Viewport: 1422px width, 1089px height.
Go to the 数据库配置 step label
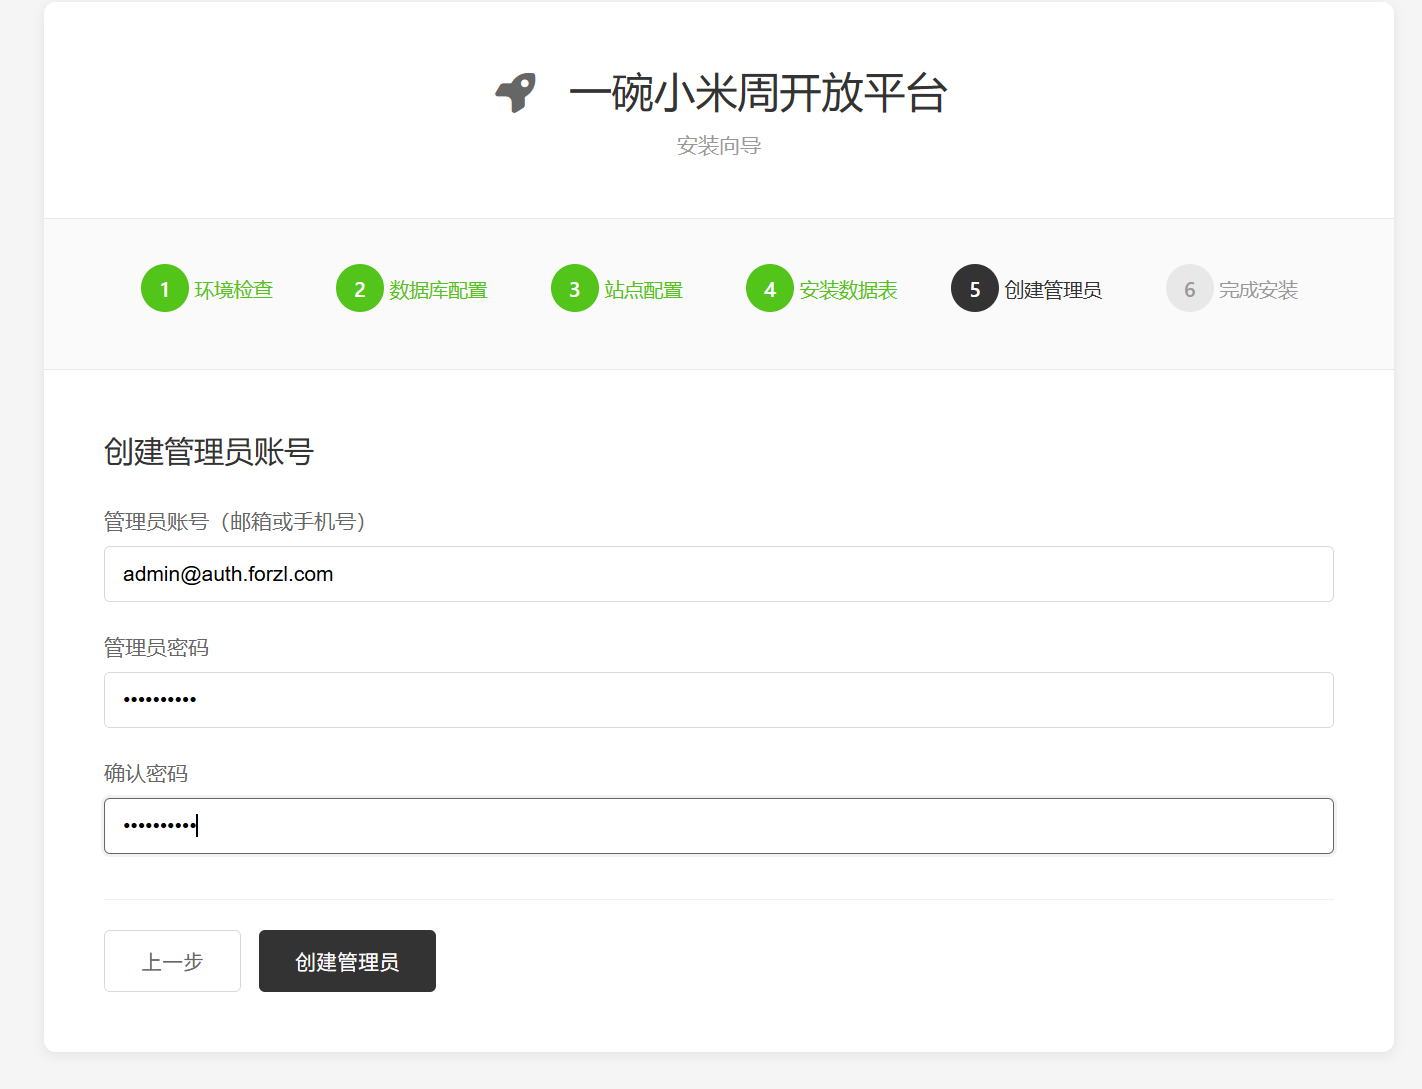point(438,290)
